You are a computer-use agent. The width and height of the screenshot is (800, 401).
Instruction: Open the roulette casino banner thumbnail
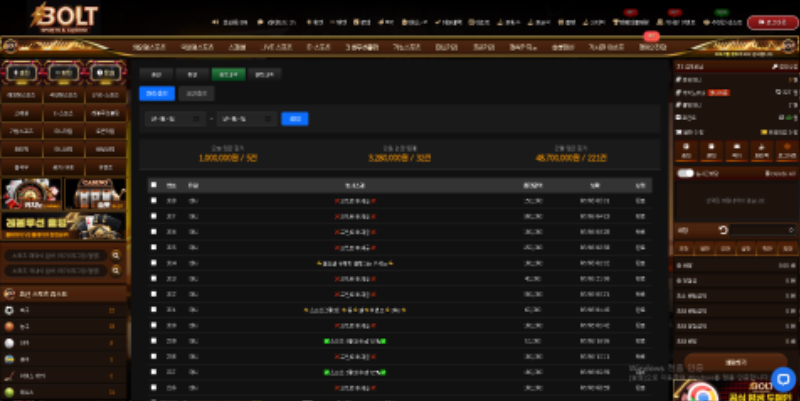coord(31,194)
